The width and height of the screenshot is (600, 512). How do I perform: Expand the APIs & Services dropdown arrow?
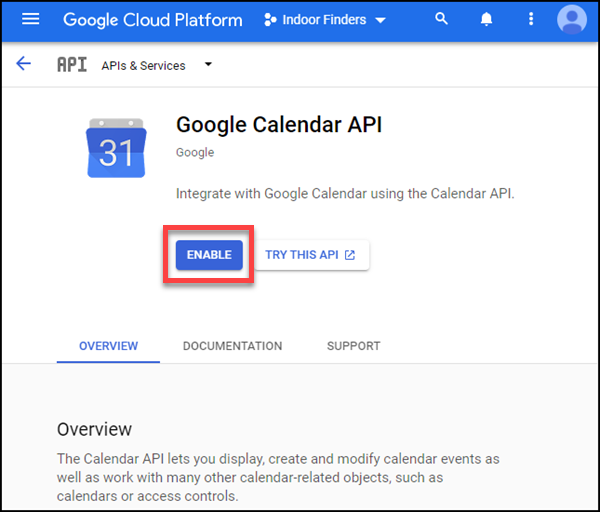pos(208,64)
